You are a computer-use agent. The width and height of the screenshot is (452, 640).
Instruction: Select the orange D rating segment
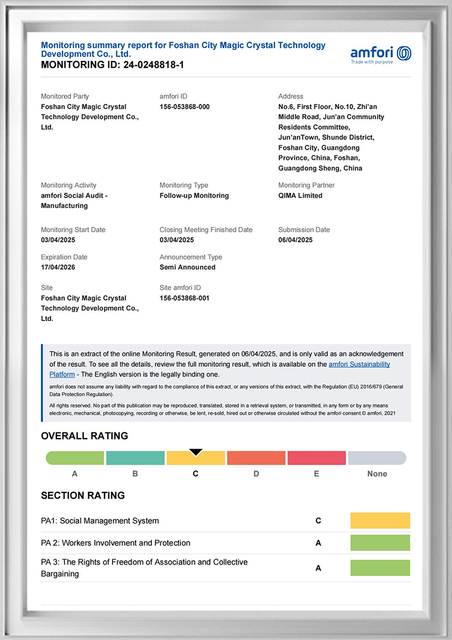click(256, 458)
